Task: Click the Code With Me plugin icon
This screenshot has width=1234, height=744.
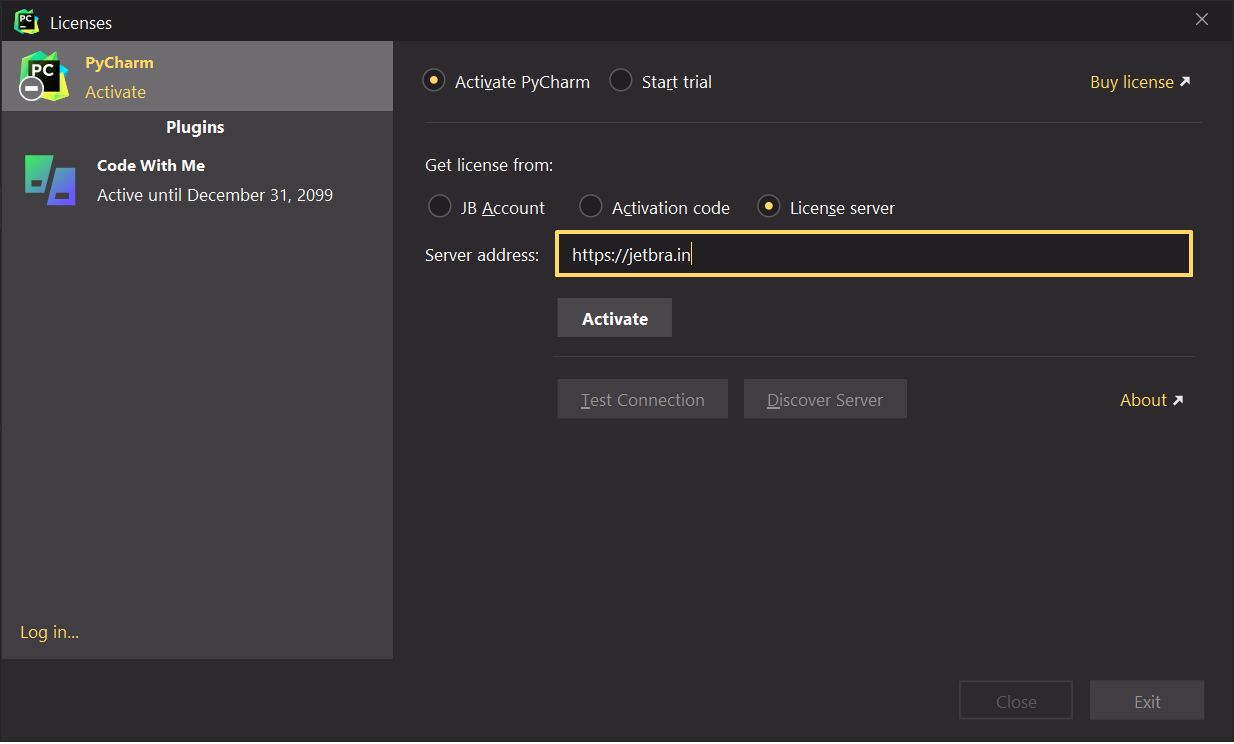Action: [50, 180]
